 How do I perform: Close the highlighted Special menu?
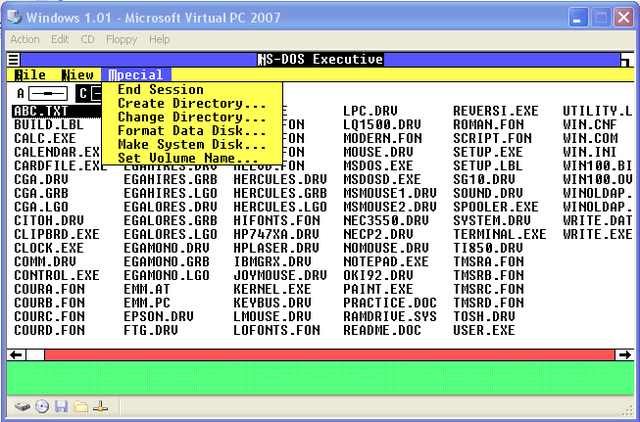(x=136, y=75)
